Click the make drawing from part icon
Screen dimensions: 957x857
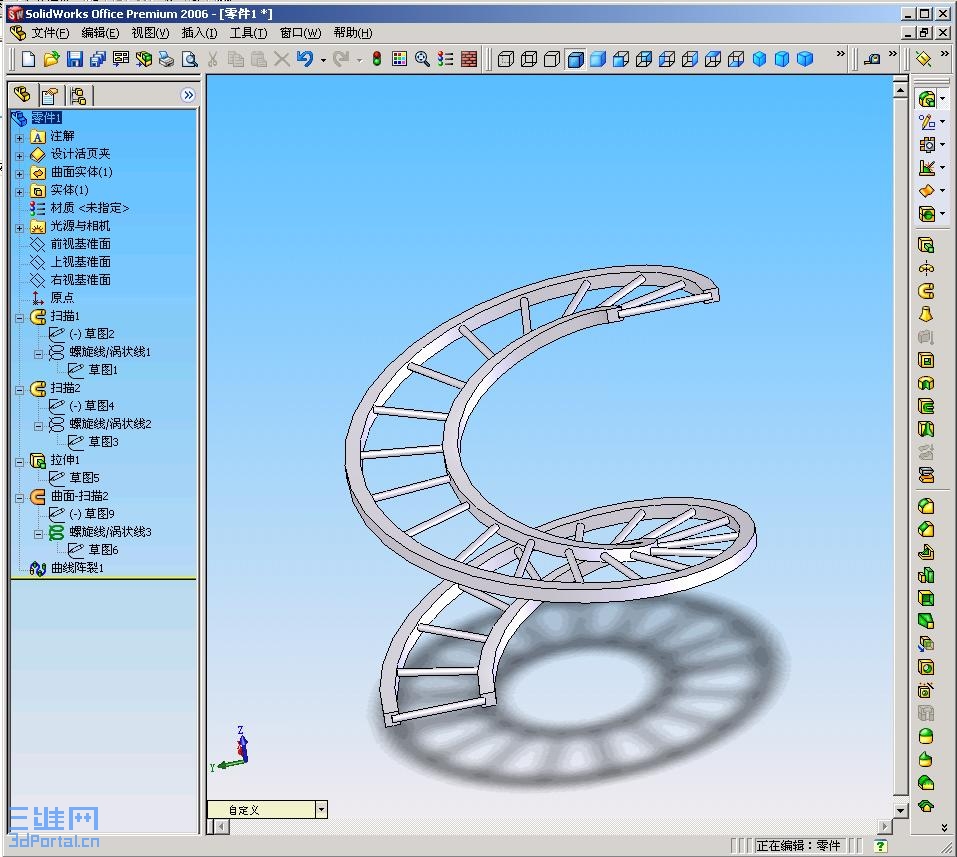(x=120, y=59)
